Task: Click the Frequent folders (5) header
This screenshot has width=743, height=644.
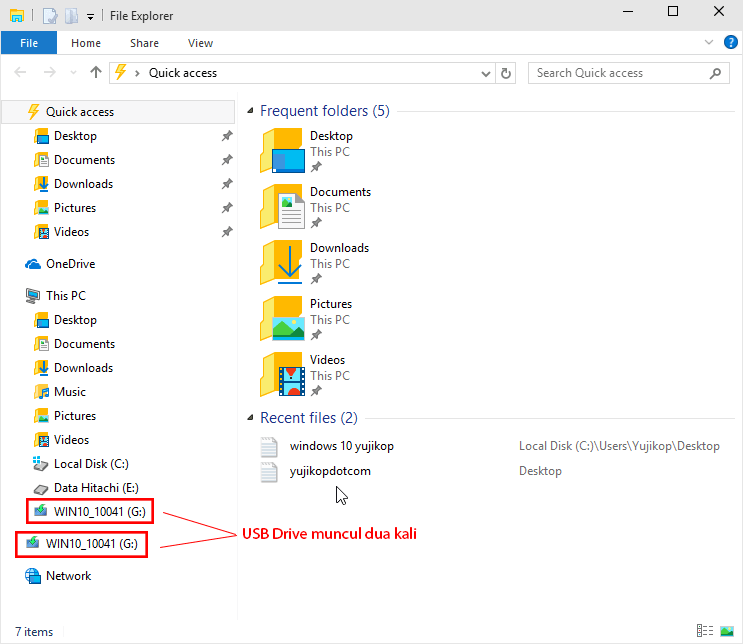Action: pos(325,111)
